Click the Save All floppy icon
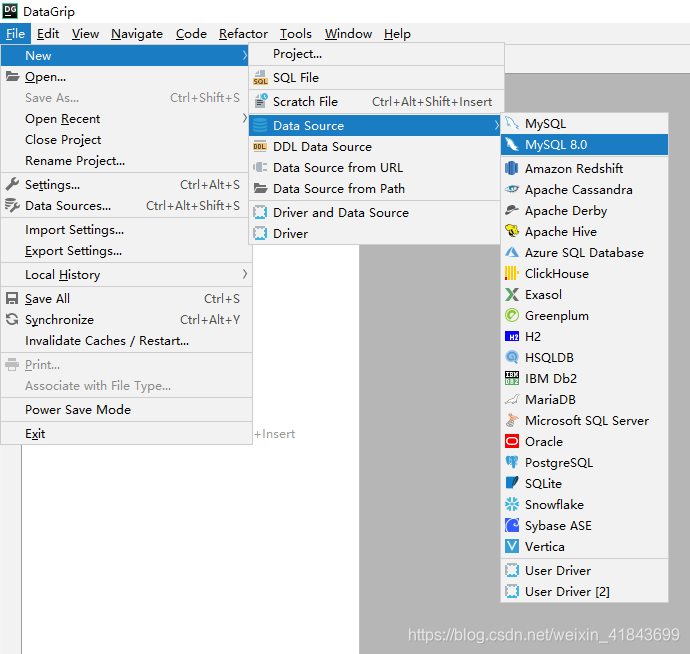The height and width of the screenshot is (654, 690). coord(12,298)
